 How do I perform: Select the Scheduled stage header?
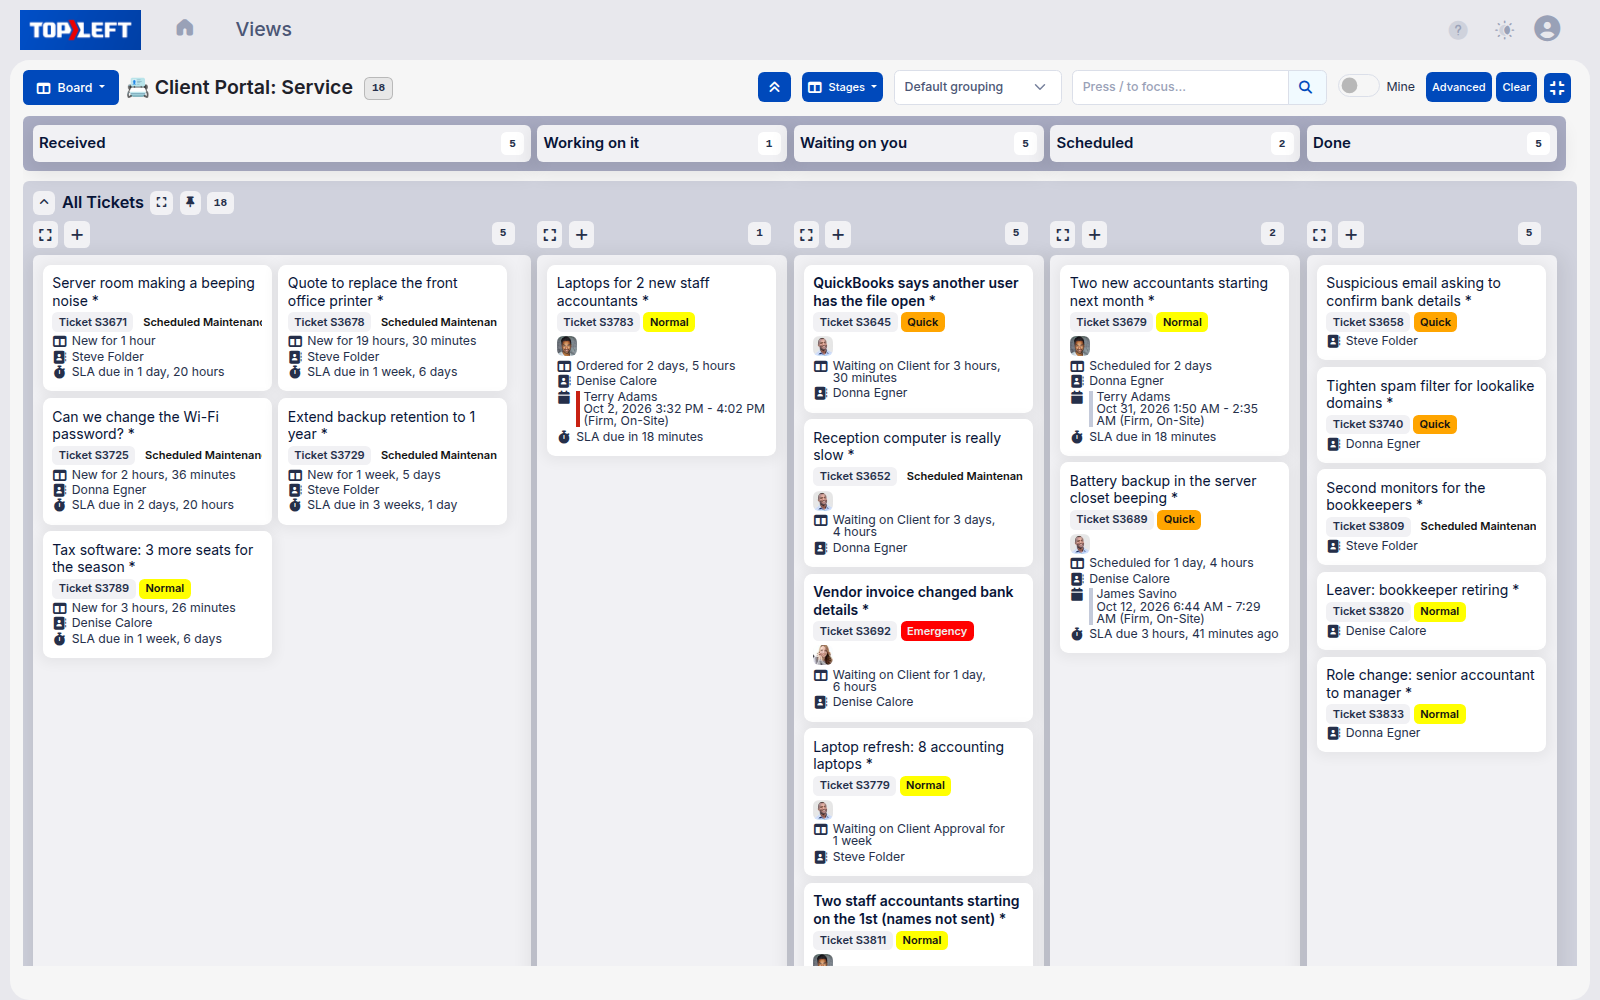click(1175, 143)
